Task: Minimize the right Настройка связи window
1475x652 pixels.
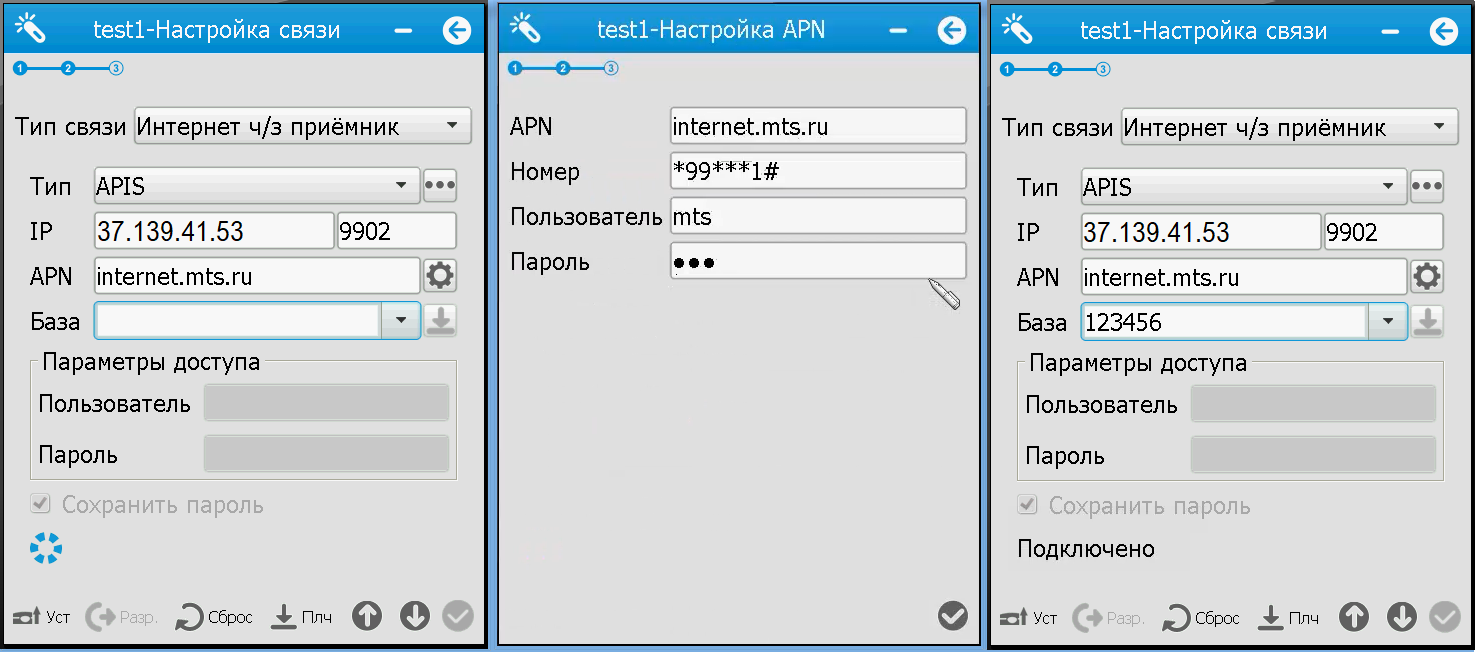Action: click(x=1390, y=31)
